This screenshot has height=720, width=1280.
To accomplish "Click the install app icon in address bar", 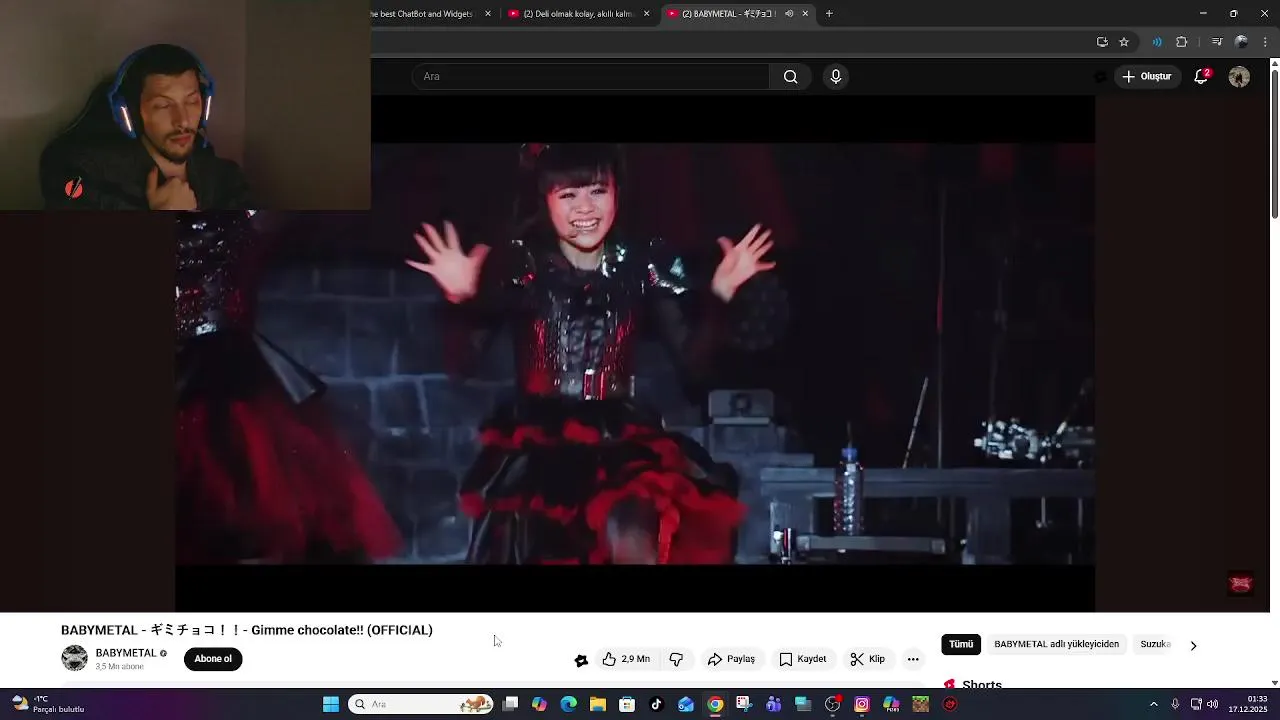I will (1102, 42).
